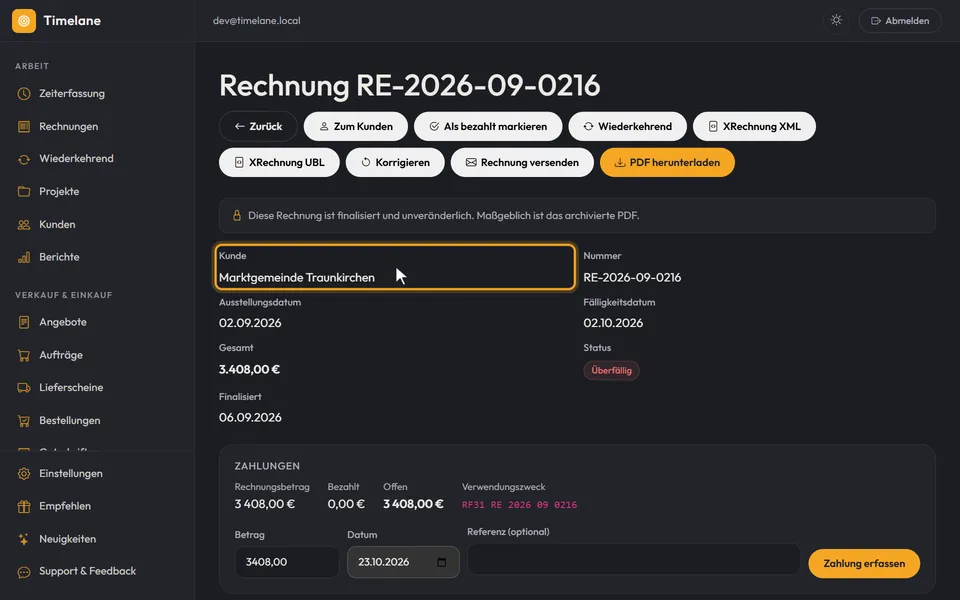The width and height of the screenshot is (960, 600).
Task: Export the XRechnung UBL file
Action: (279, 162)
